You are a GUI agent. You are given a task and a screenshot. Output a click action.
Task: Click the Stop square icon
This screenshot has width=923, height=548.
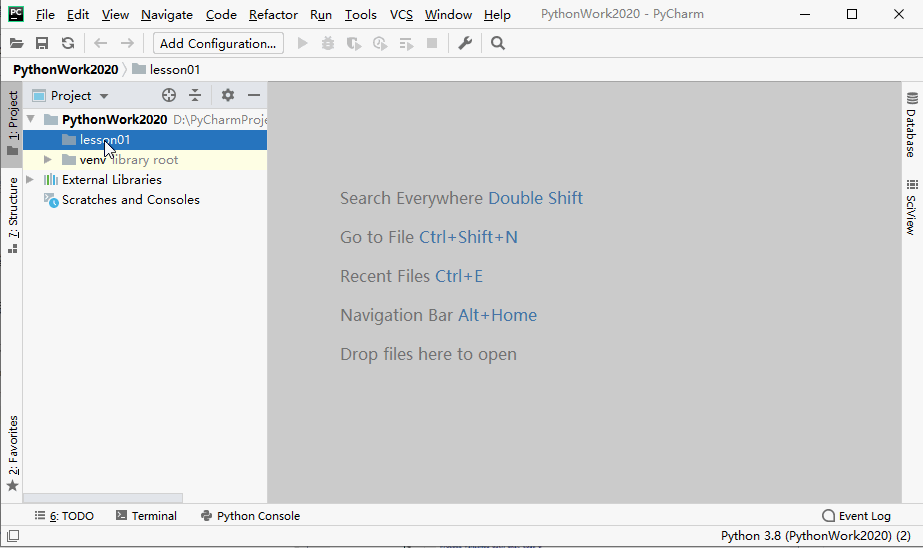coord(432,43)
